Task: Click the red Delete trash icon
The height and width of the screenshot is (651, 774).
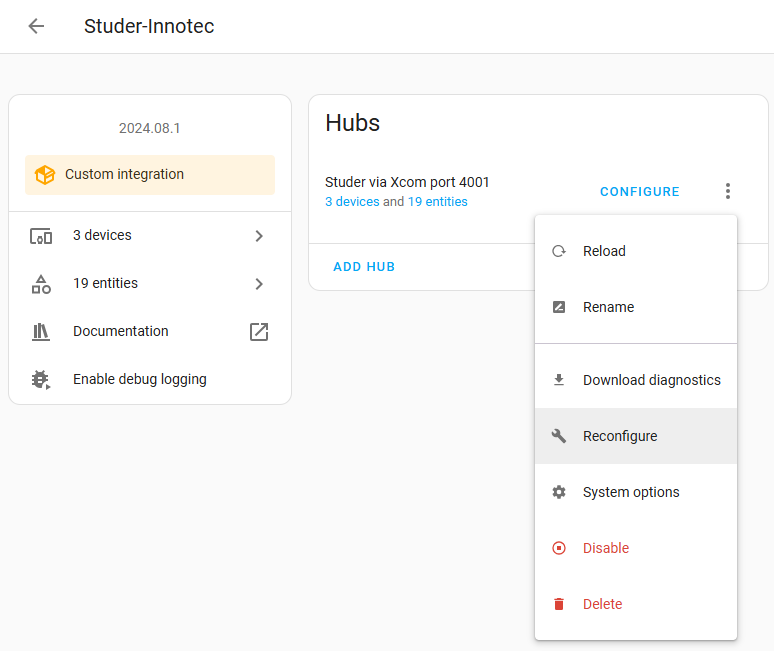Action: (x=559, y=604)
